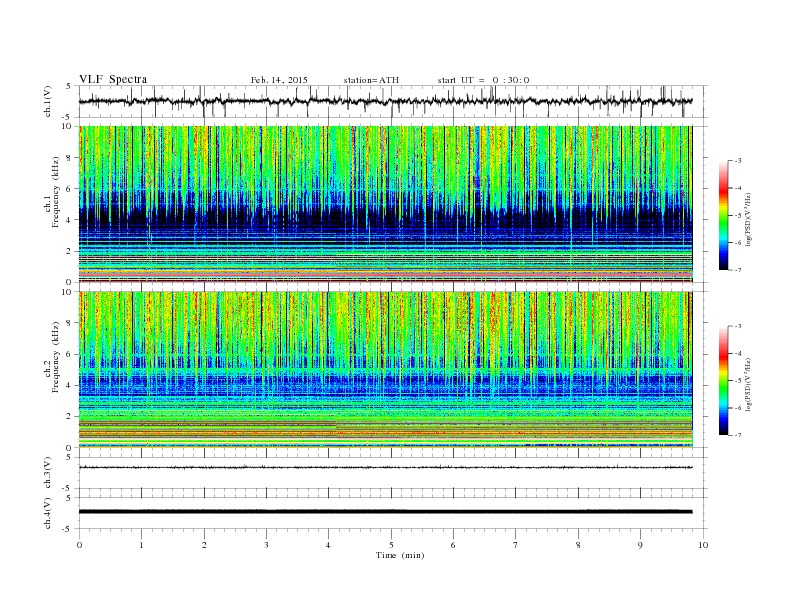The width and height of the screenshot is (792, 612).
Task: Click the "6" kHz tick of ch.1 spectrogram
Action: 69,189
